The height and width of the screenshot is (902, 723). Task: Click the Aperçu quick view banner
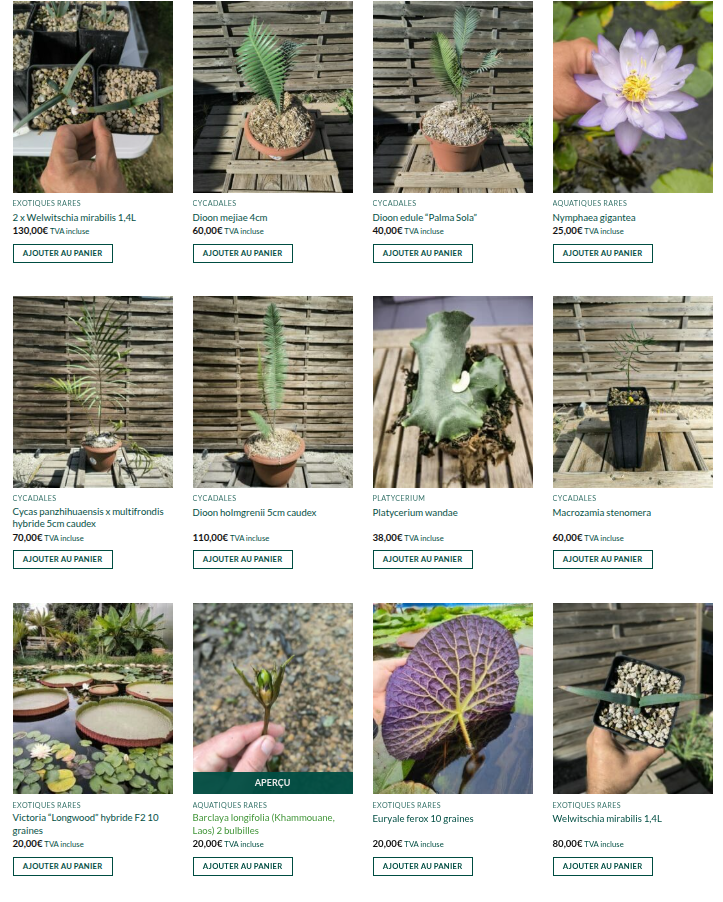273,783
